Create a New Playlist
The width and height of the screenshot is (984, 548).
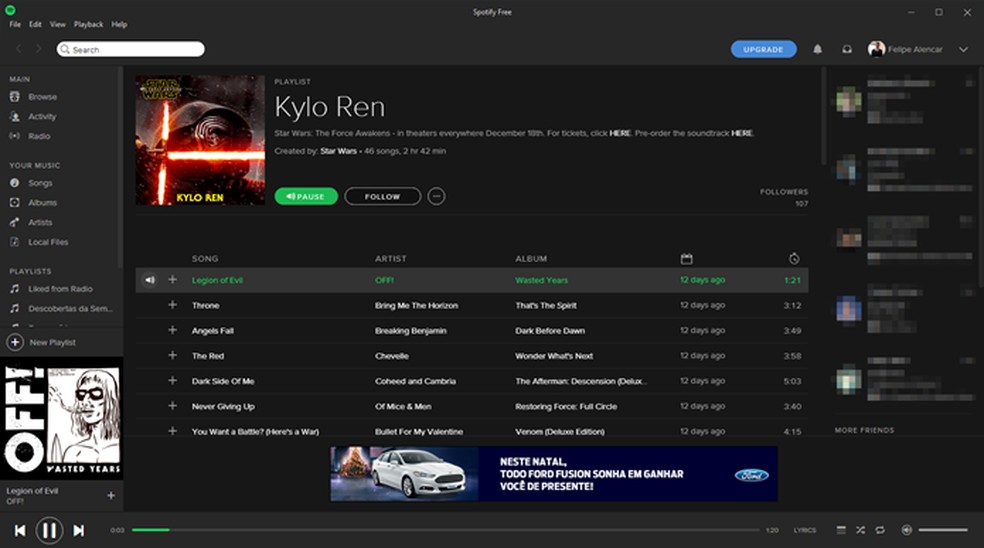tap(41, 342)
